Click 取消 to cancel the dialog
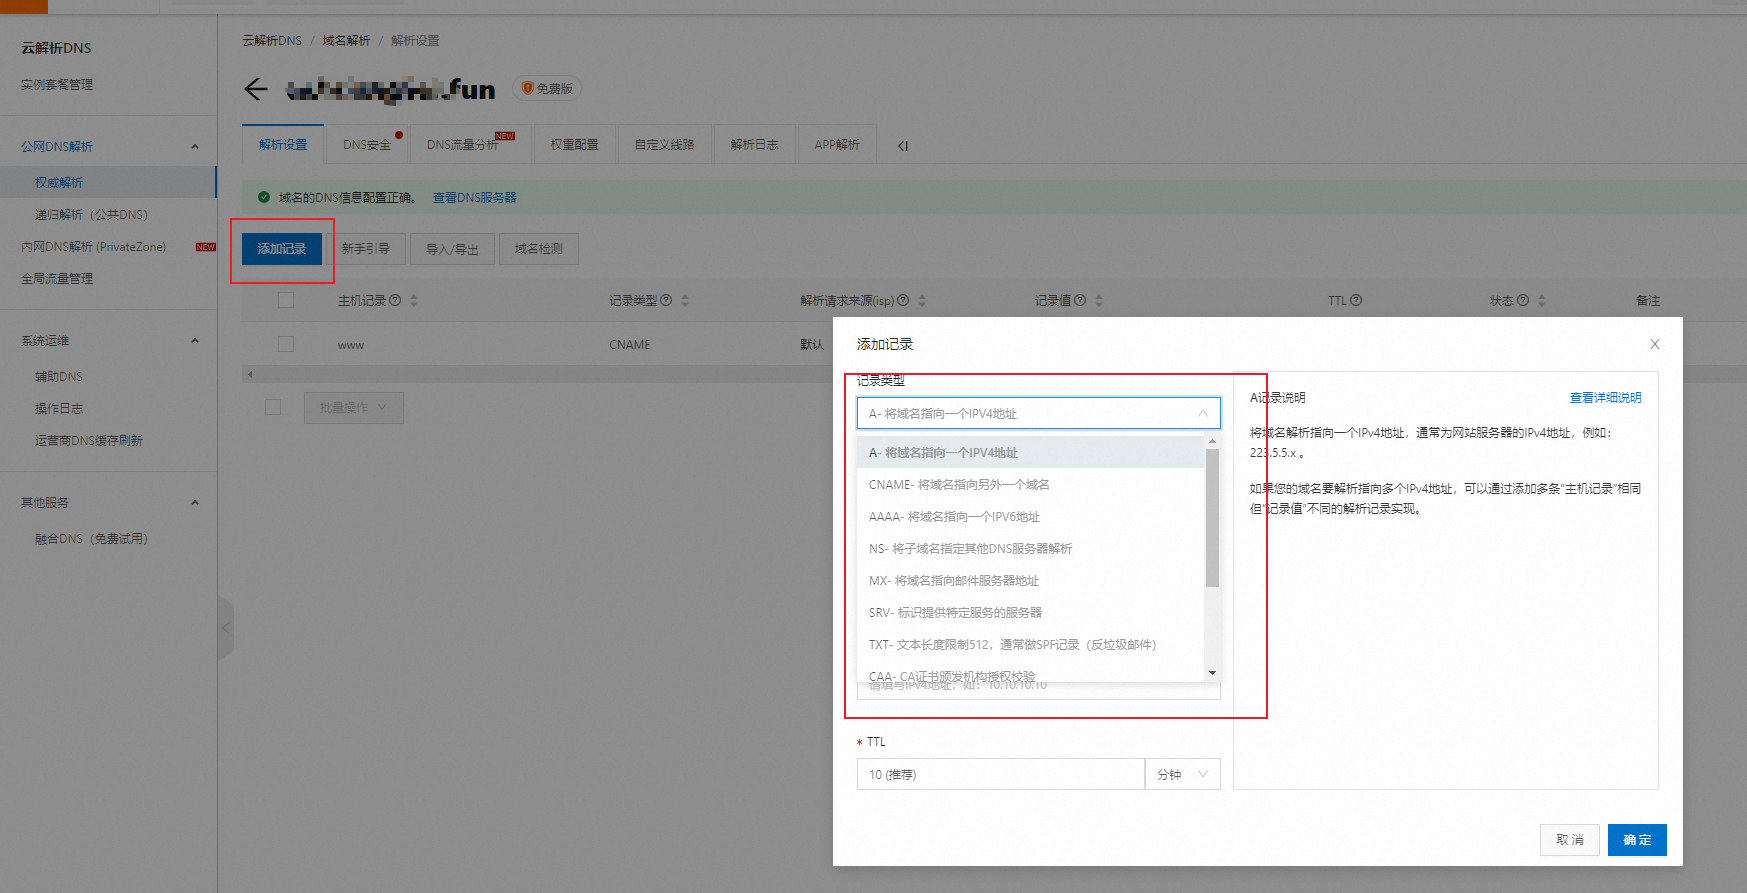1747x893 pixels. (x=1570, y=840)
